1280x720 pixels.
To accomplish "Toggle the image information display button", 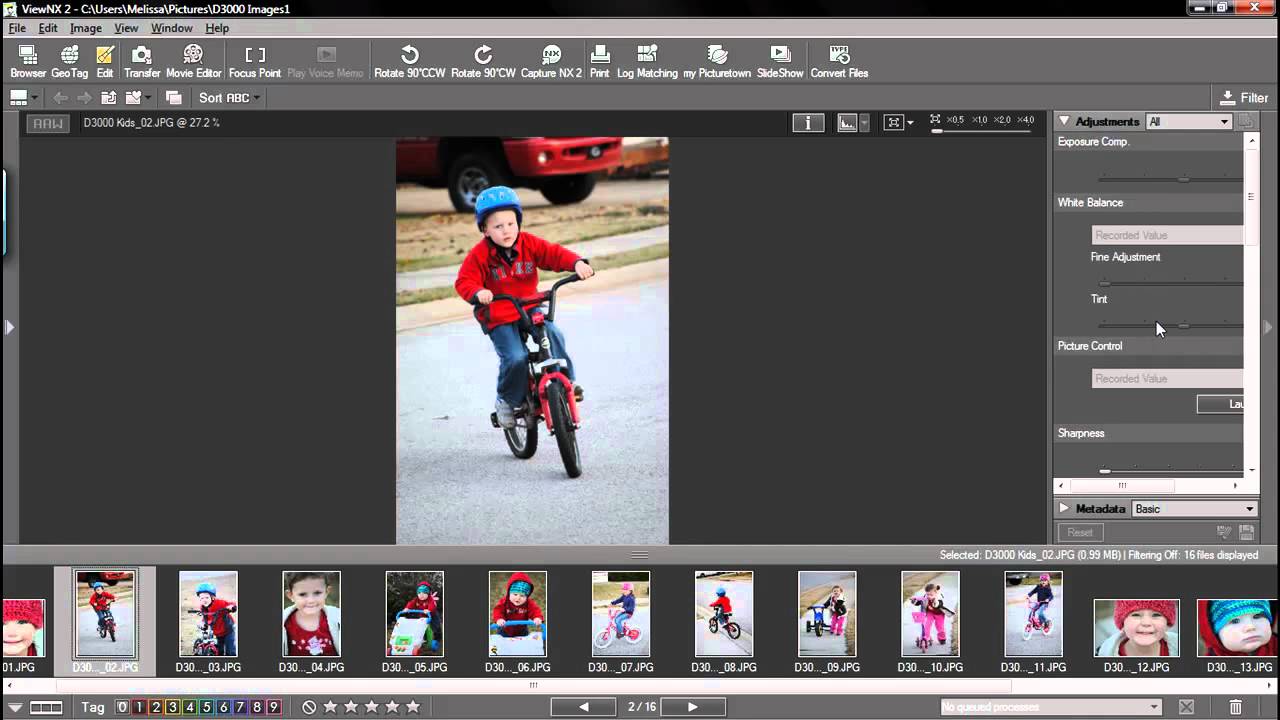I will tap(808, 122).
